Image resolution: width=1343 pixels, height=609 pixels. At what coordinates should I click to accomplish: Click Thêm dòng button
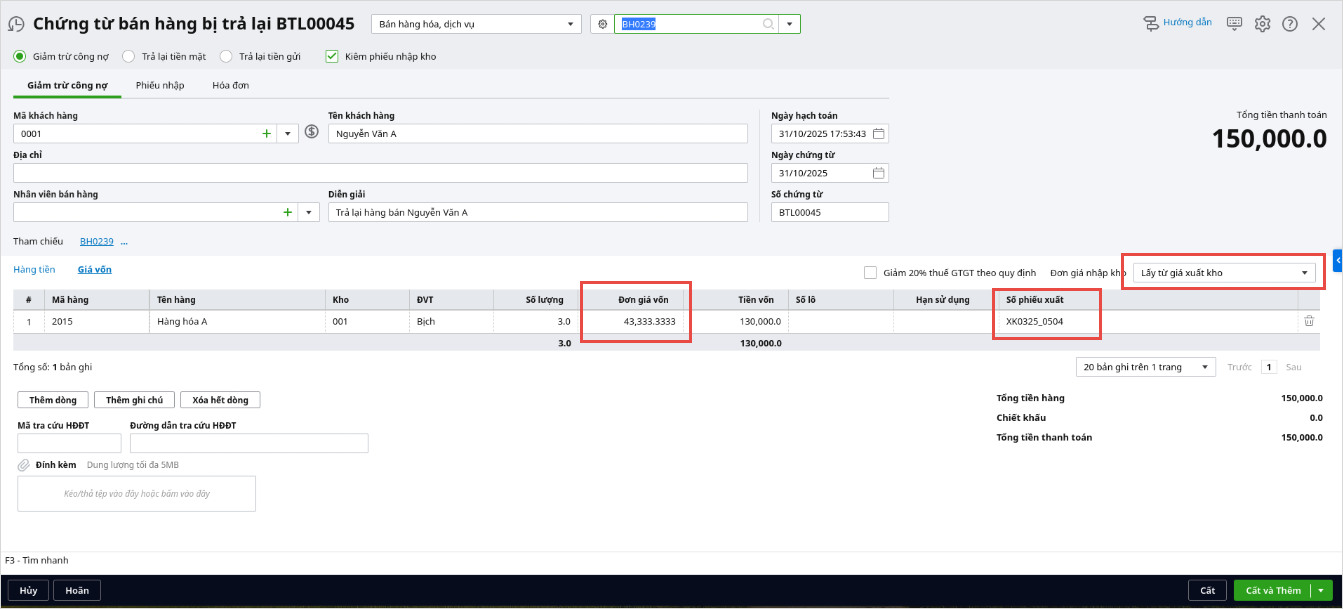click(53, 400)
